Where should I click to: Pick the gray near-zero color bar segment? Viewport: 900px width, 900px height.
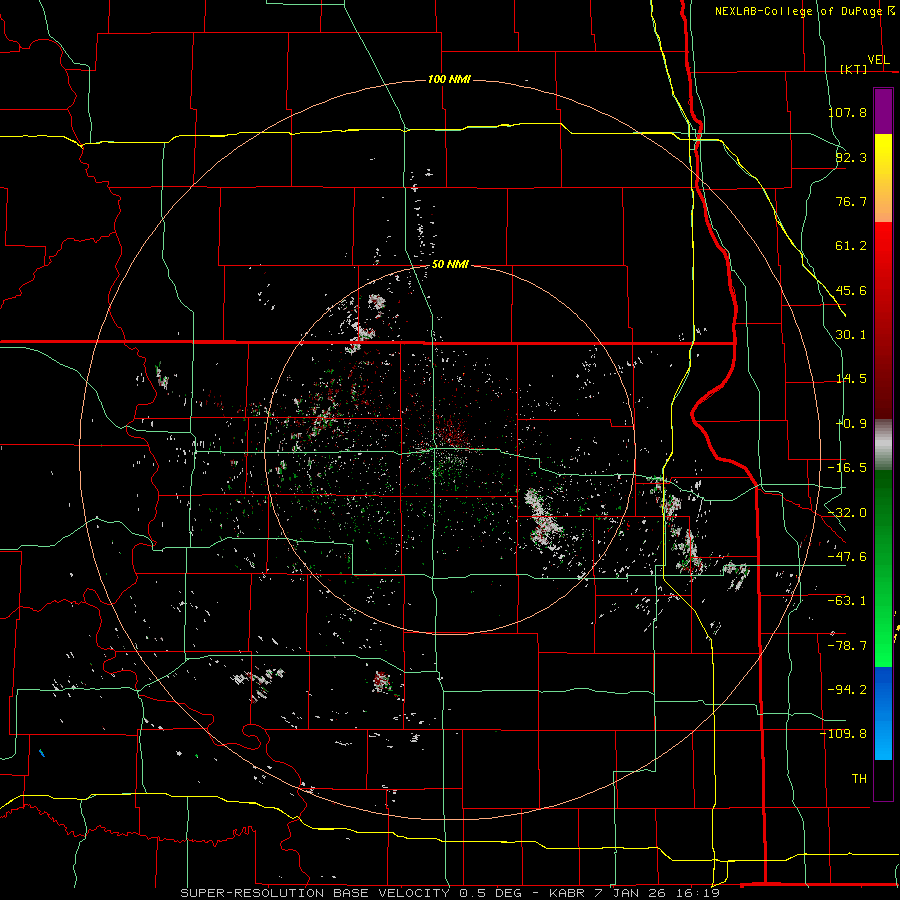click(883, 445)
